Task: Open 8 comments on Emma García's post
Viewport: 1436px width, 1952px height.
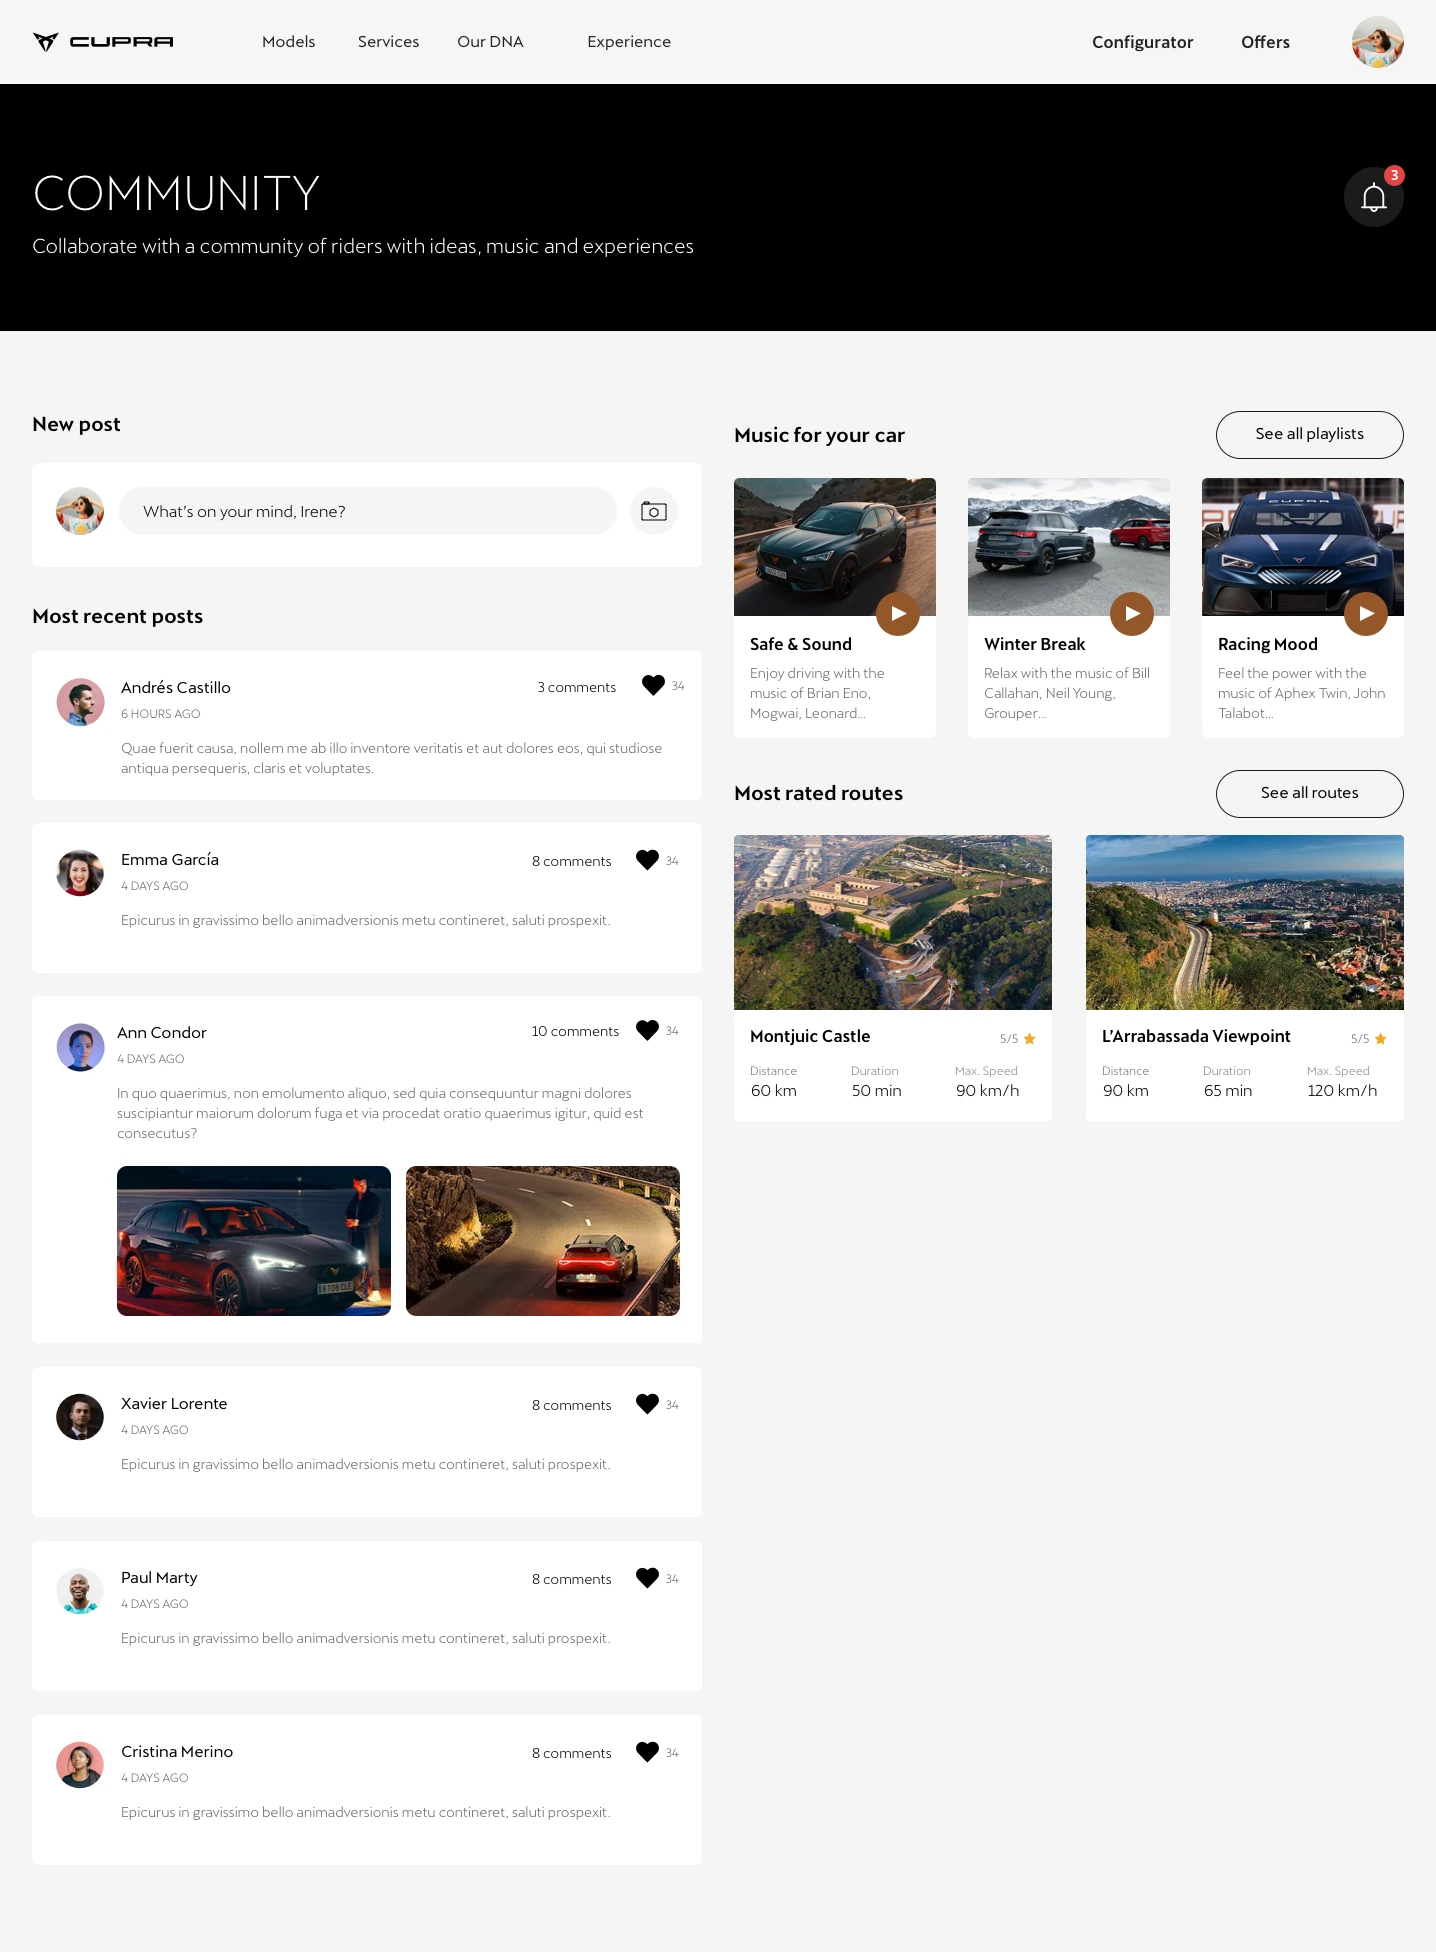Action: pos(571,861)
